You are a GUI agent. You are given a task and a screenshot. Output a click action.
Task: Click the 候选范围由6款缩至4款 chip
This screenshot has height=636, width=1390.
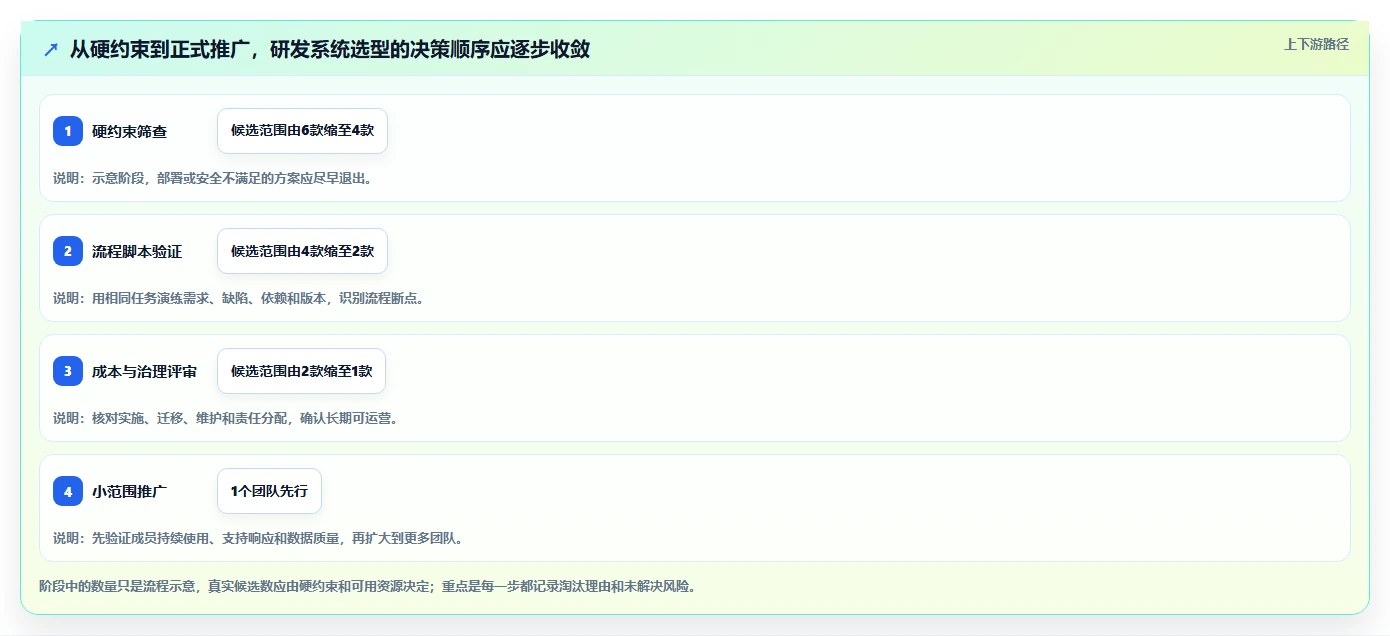coord(302,131)
